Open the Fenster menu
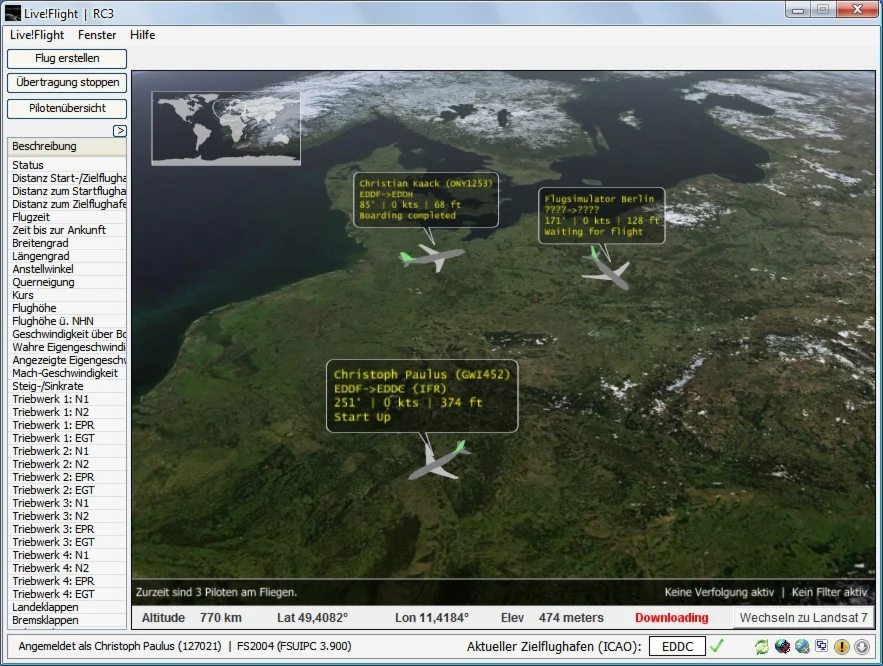 (97, 35)
